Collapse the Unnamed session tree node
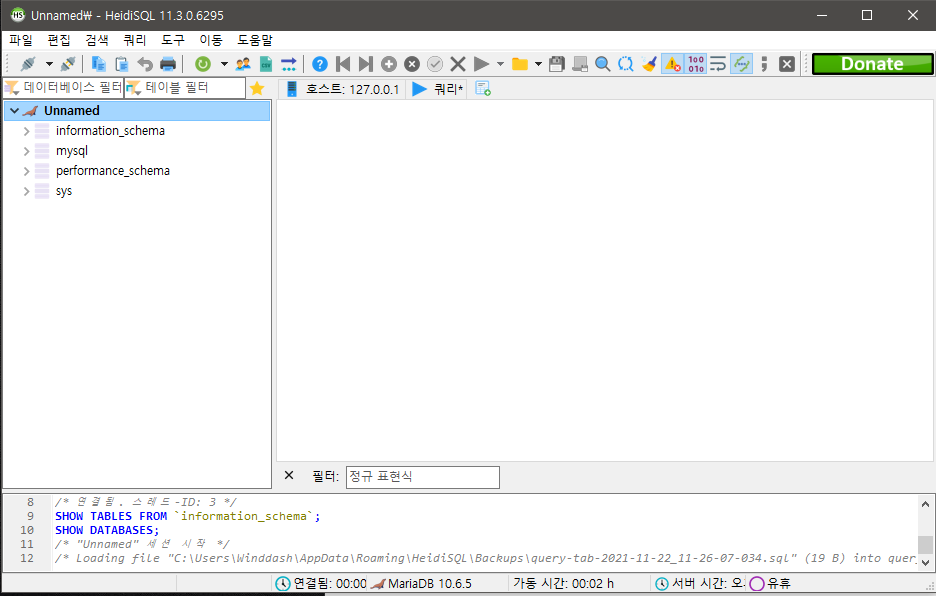Screen dimensions: 936x596 coord(15,110)
